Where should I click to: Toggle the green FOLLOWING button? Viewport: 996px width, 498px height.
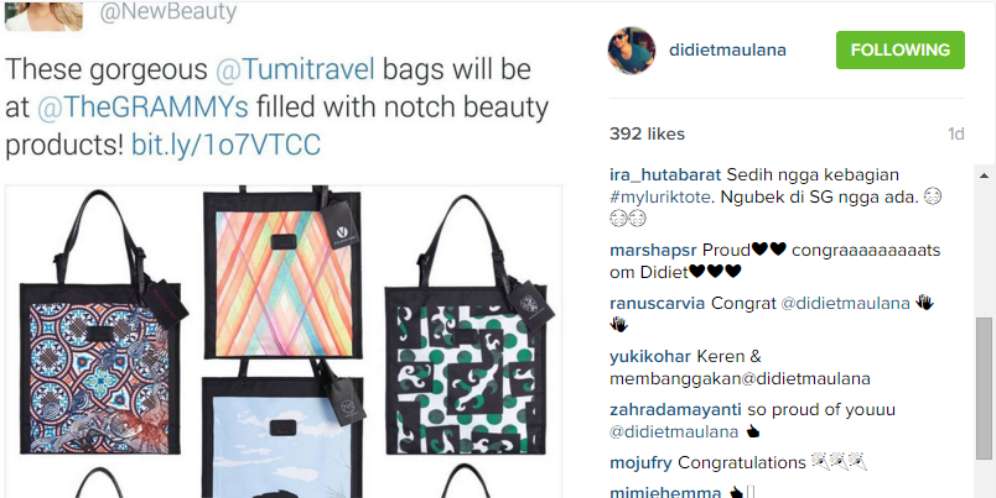click(900, 50)
